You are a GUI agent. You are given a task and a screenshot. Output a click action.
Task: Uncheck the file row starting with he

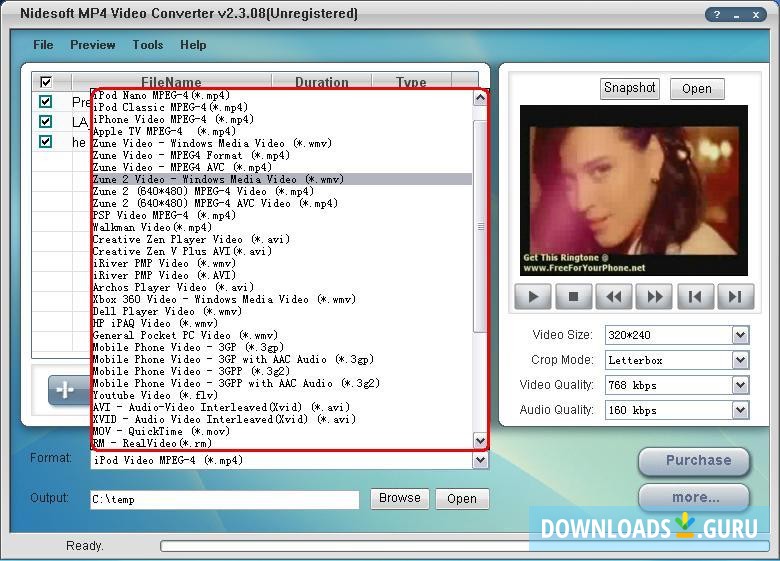(46, 142)
